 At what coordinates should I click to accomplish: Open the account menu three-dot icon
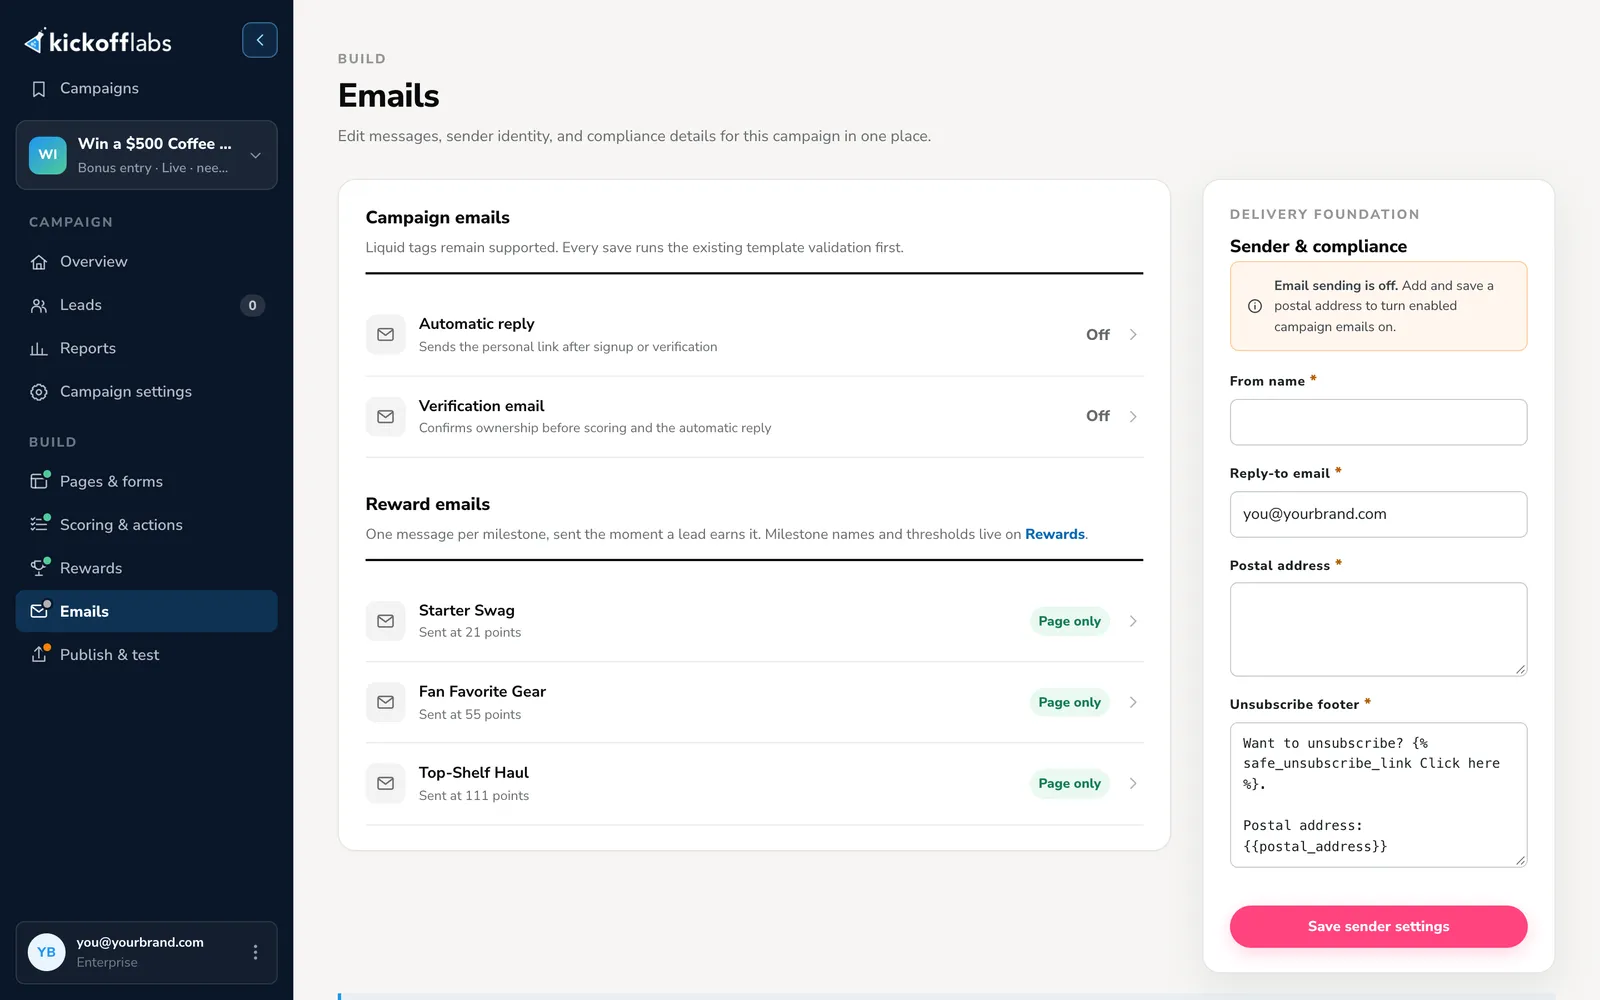(255, 952)
